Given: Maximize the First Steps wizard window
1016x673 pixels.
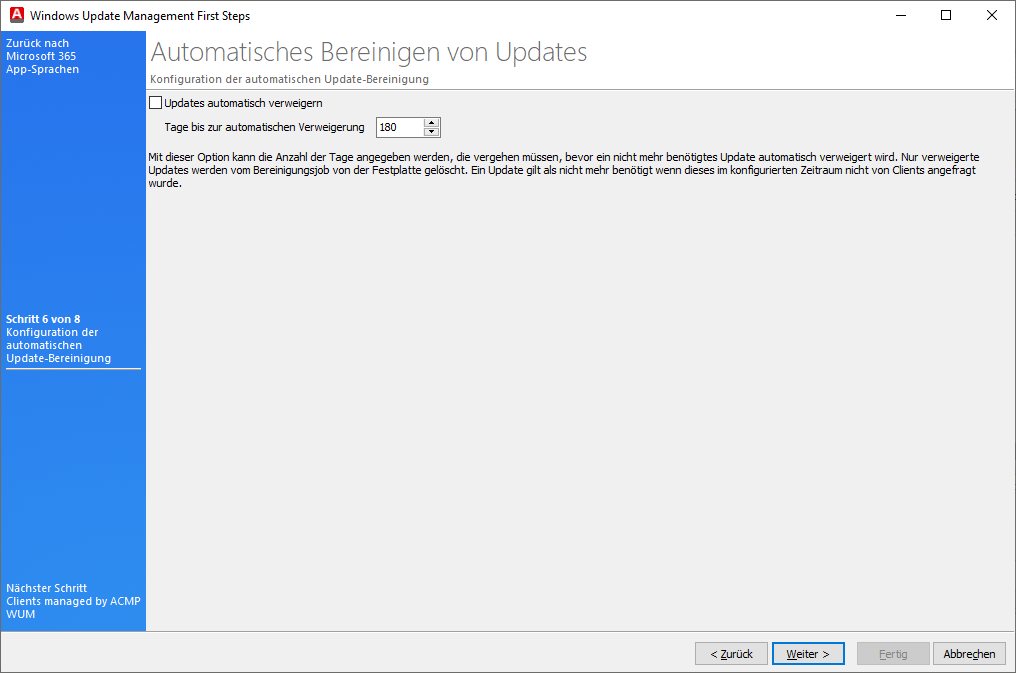Looking at the screenshot, I should point(946,16).
